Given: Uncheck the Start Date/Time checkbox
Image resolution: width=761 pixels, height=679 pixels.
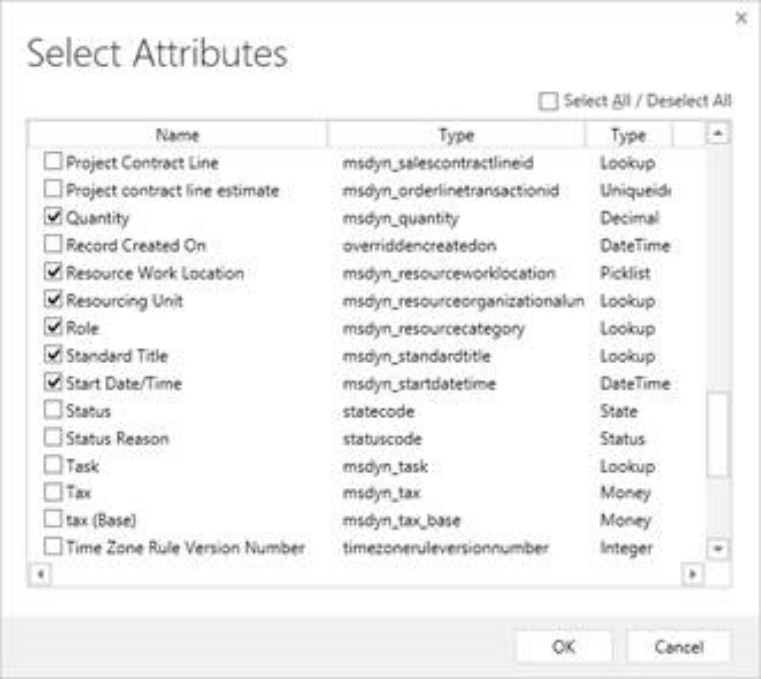Looking at the screenshot, I should coord(53,383).
